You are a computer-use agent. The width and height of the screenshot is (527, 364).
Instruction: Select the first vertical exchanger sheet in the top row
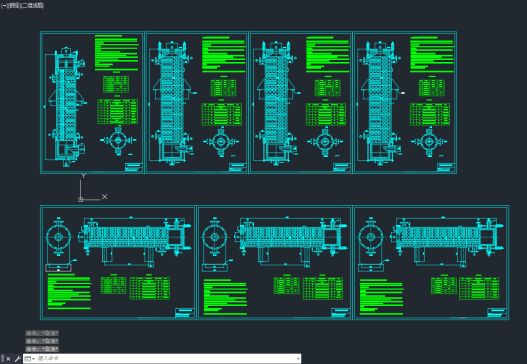tap(92, 103)
